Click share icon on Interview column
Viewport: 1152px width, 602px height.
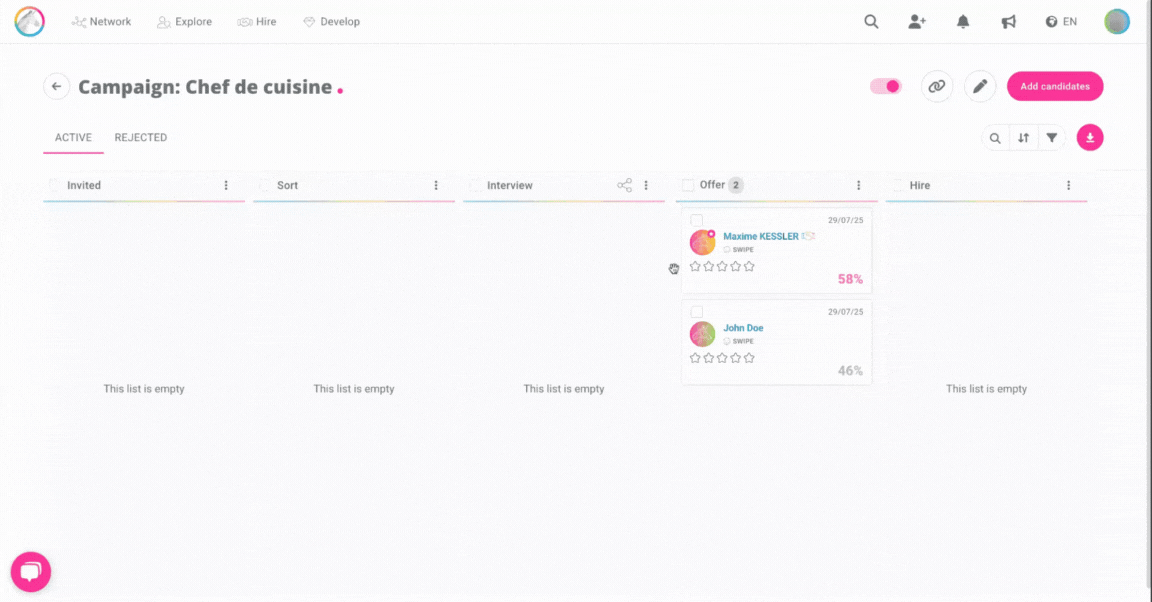click(624, 185)
